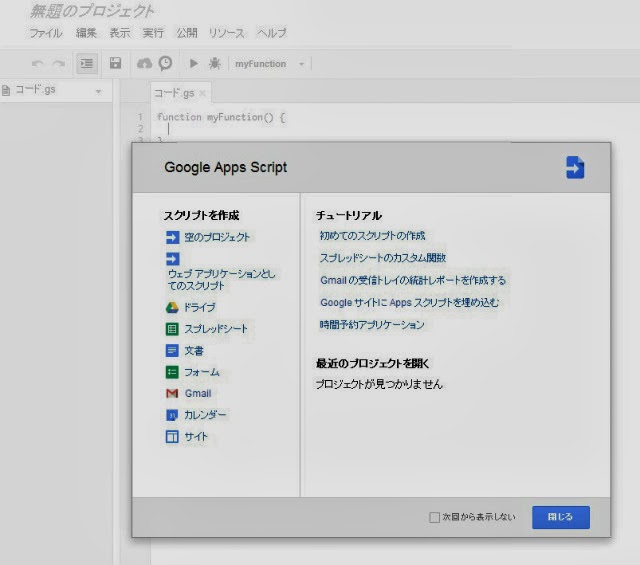
Task: Click the arrow icon above ウェブ アプリケーション
Action: [173, 258]
